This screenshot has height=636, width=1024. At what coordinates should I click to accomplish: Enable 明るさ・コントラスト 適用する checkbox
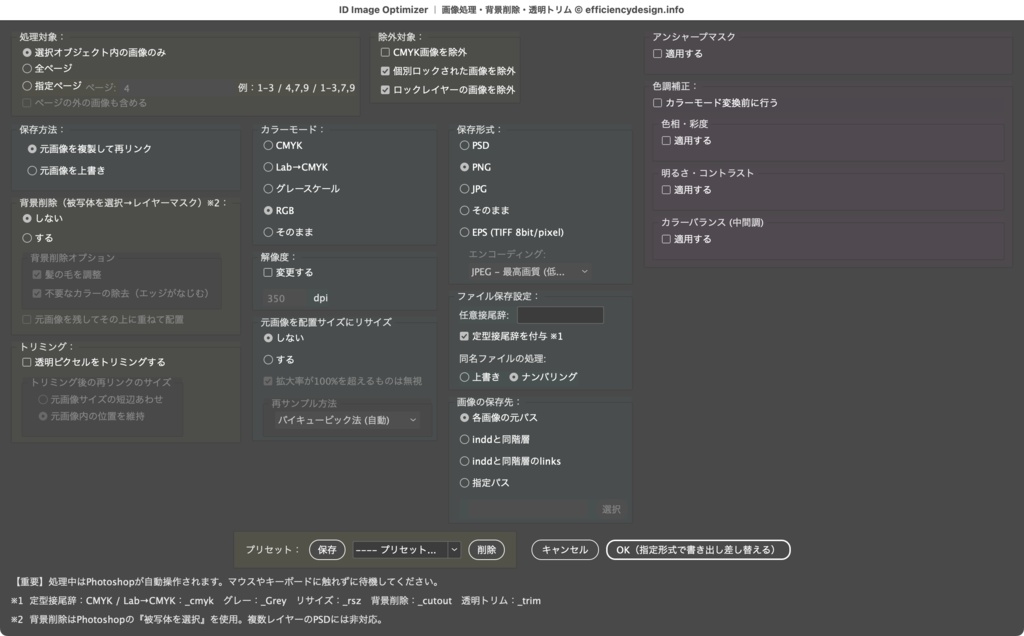(x=686, y=189)
